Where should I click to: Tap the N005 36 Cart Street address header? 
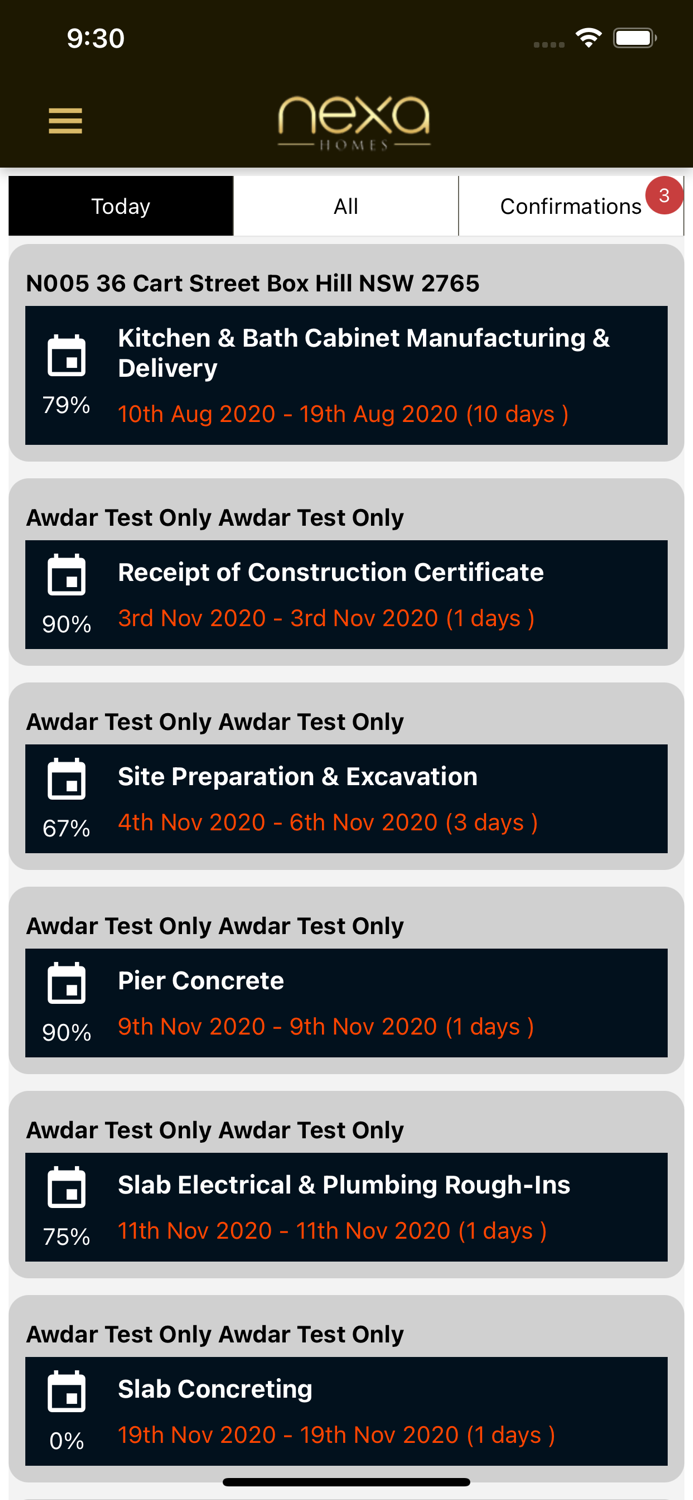[253, 283]
